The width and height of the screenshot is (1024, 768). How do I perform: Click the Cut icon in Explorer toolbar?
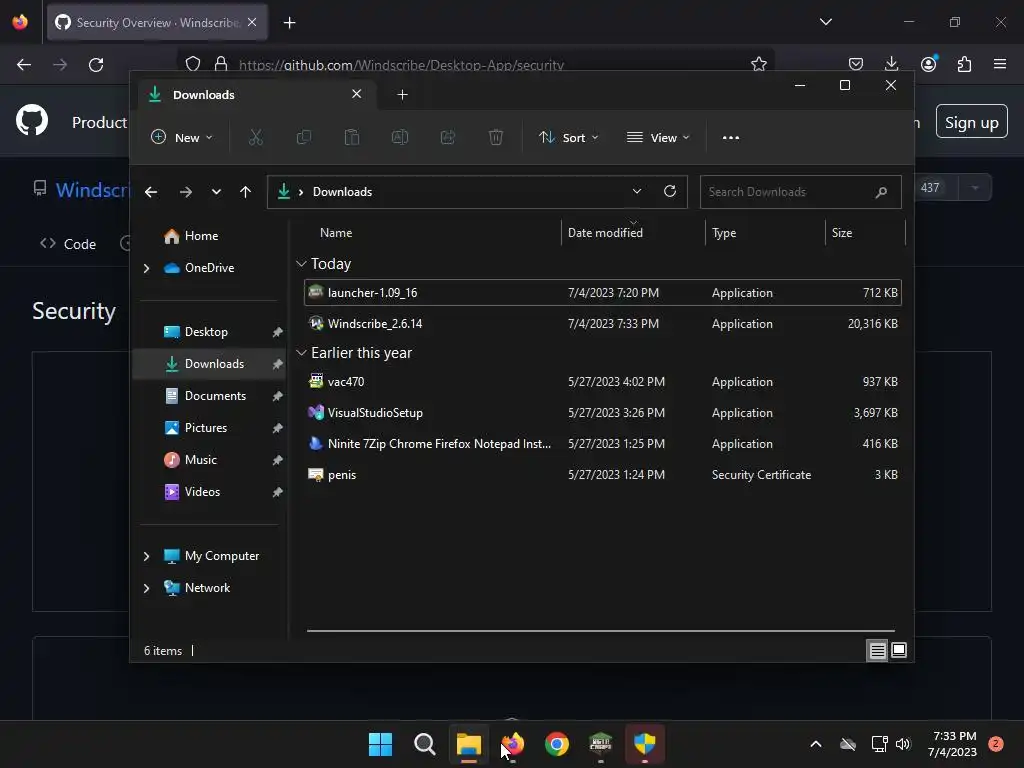pyautogui.click(x=255, y=137)
